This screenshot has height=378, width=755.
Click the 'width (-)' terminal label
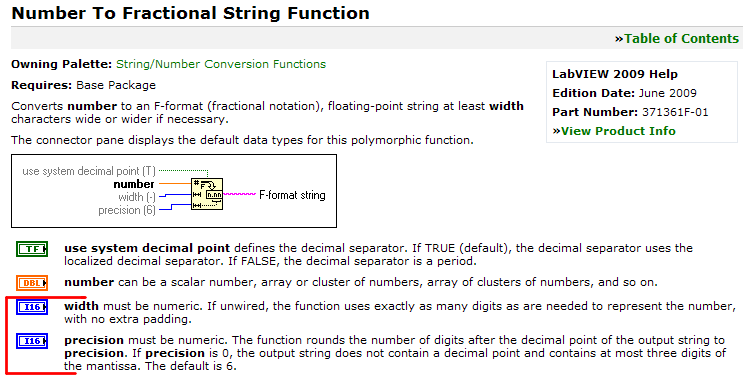tap(137, 197)
